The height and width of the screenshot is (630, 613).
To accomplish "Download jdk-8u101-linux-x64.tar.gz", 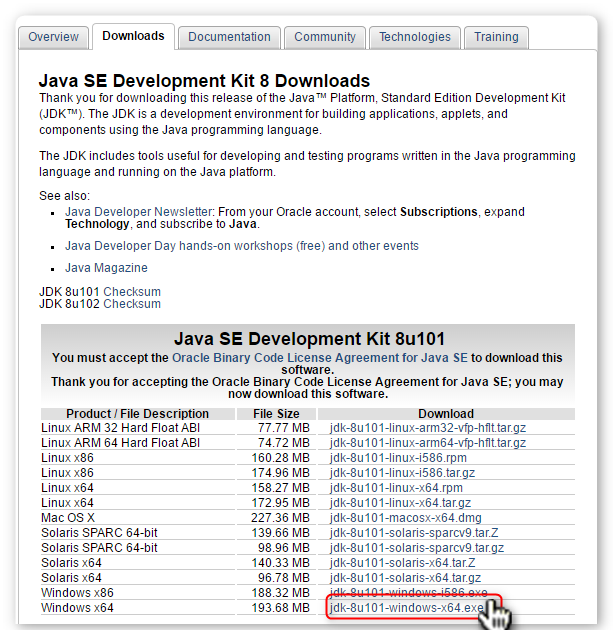I will point(400,503).
